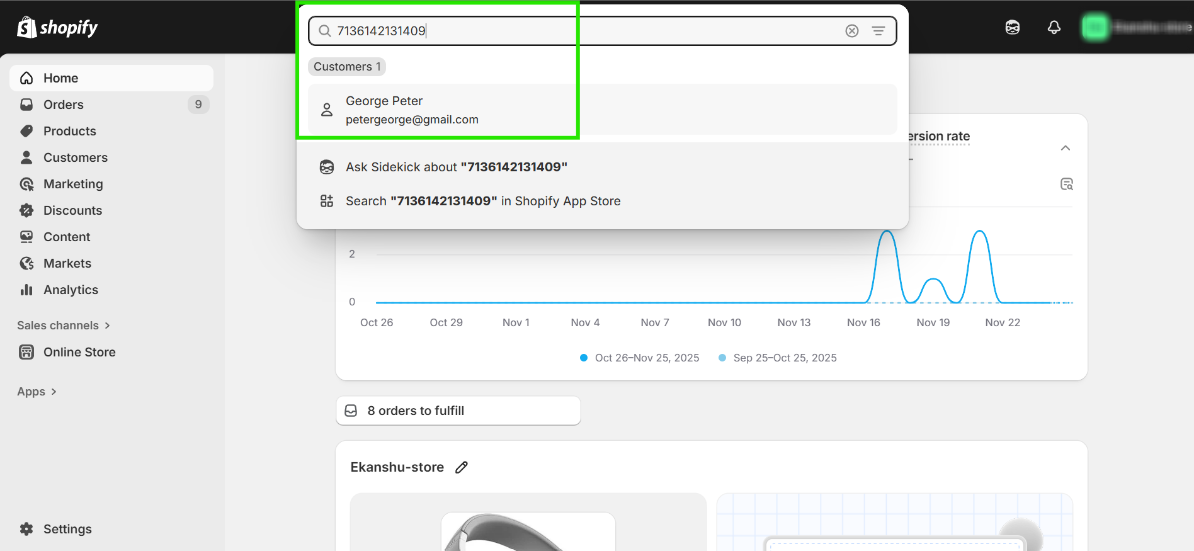1194x551 pixels.
Task: Click petergeorge@gmail.com email text
Action: pyautogui.click(x=412, y=119)
